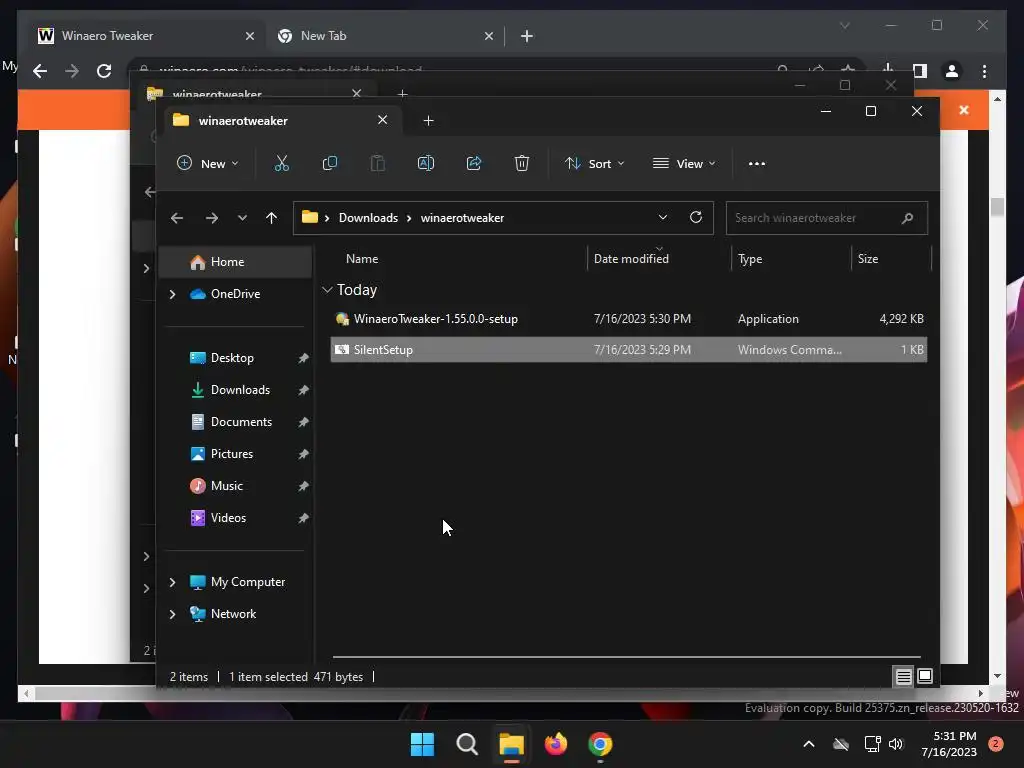Viewport: 1024px width, 768px height.
Task: Go back in the Chrome window
Action: point(40,71)
